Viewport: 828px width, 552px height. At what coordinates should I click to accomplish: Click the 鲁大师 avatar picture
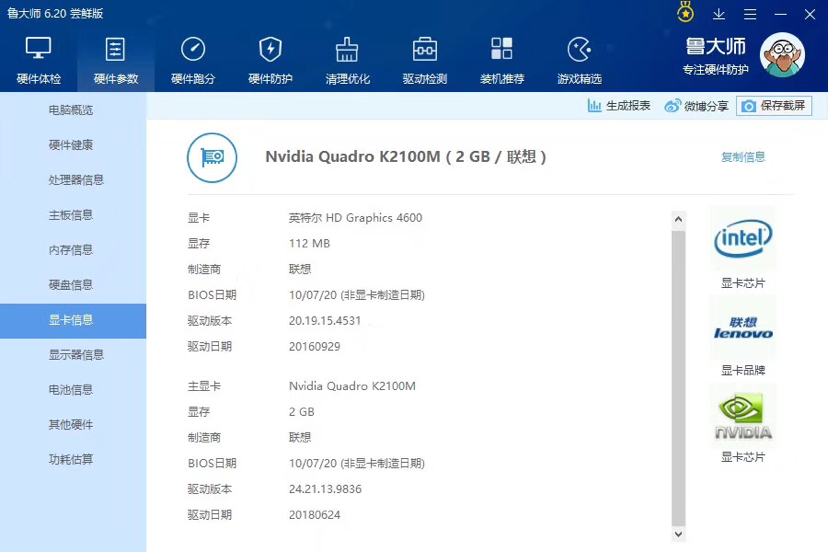tap(782, 54)
